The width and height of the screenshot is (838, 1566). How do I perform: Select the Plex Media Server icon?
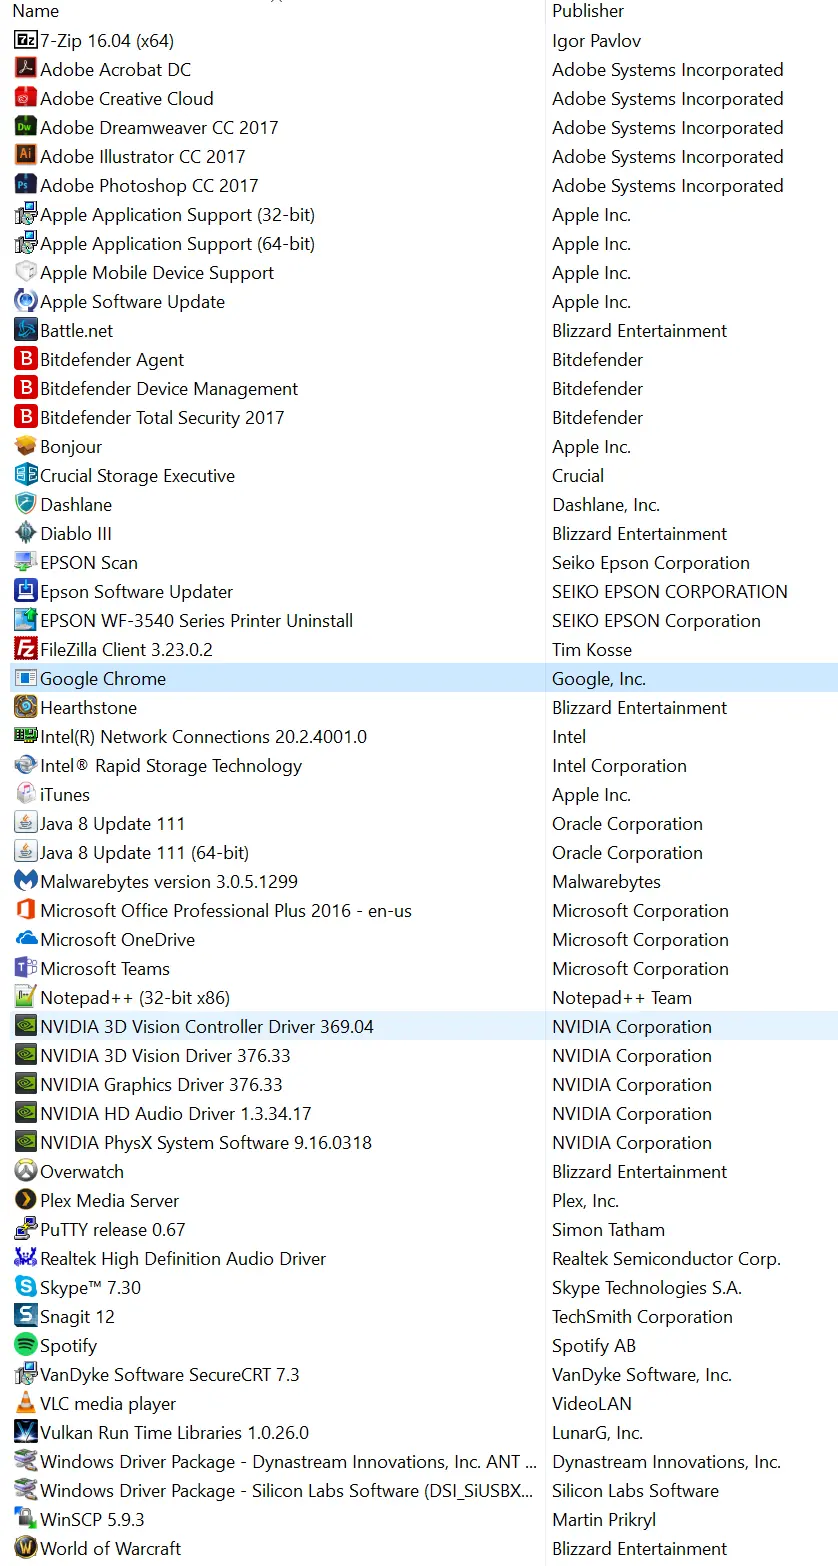25,1201
